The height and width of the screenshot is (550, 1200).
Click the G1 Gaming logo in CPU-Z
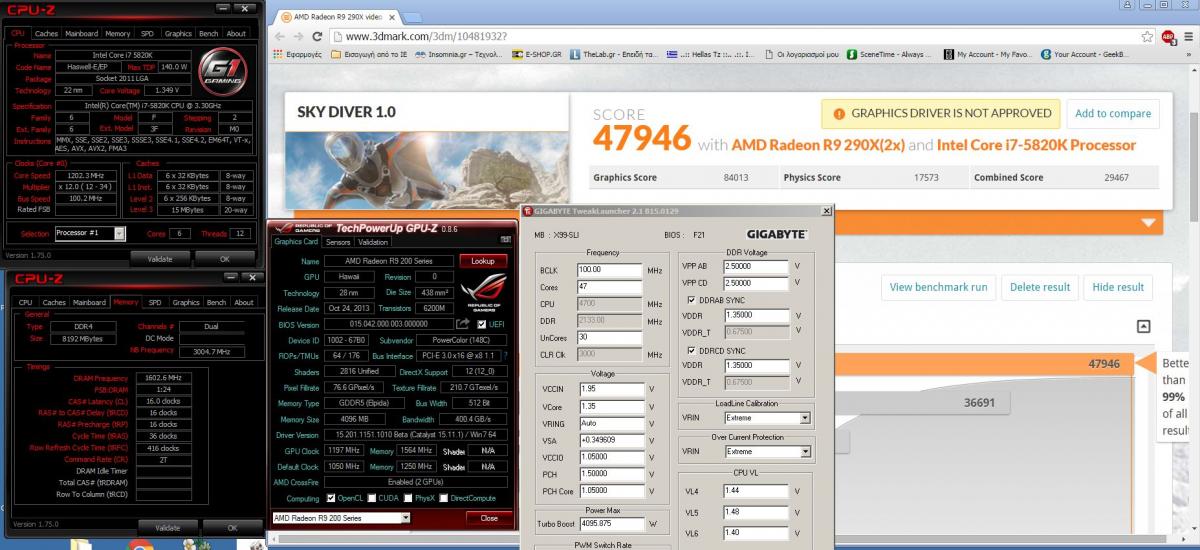(220, 70)
